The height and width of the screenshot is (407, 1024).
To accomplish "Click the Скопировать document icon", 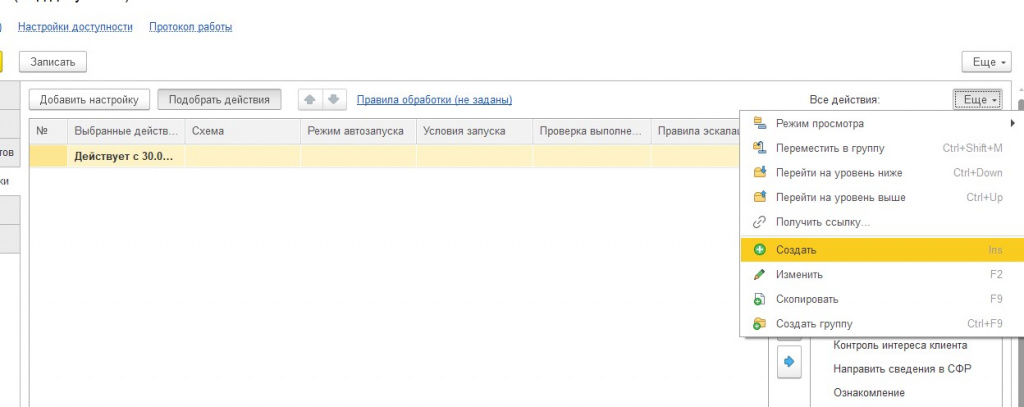I will click(x=759, y=299).
